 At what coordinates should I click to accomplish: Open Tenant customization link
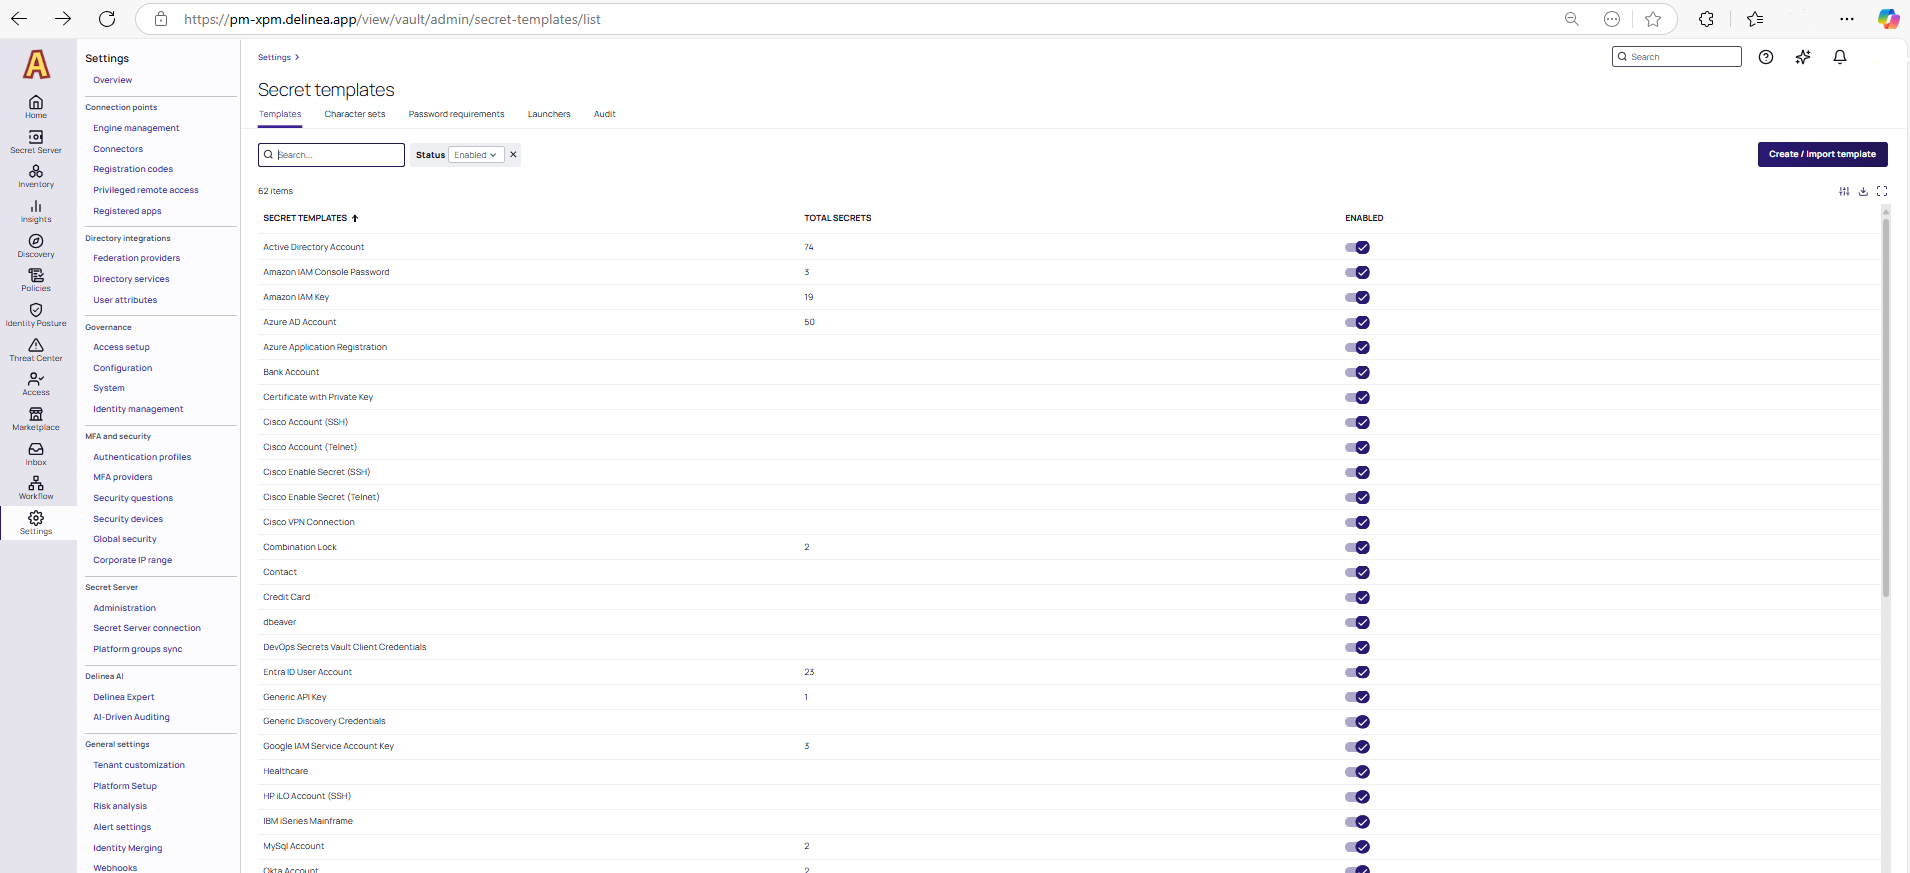click(139, 765)
